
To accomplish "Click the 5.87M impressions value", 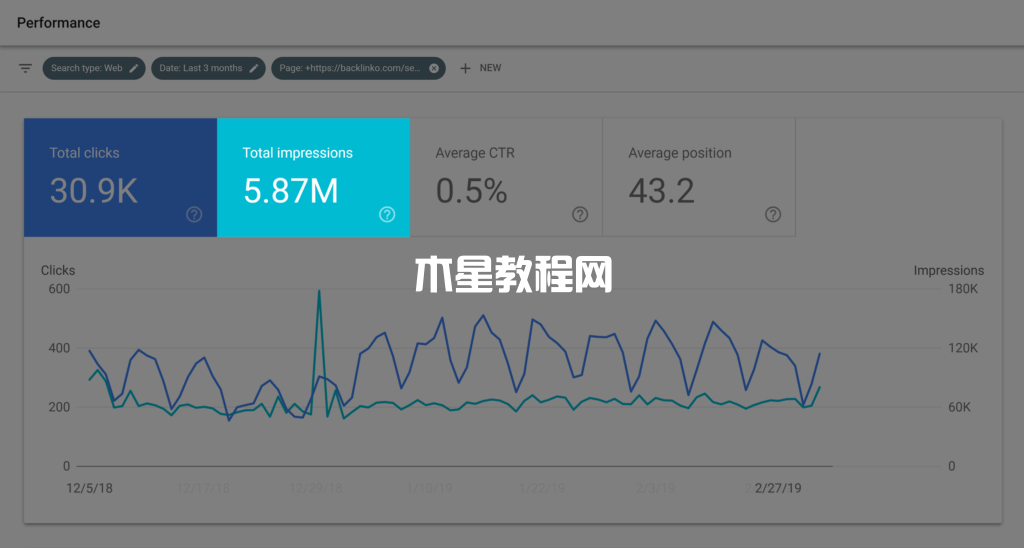I will click(x=291, y=191).
